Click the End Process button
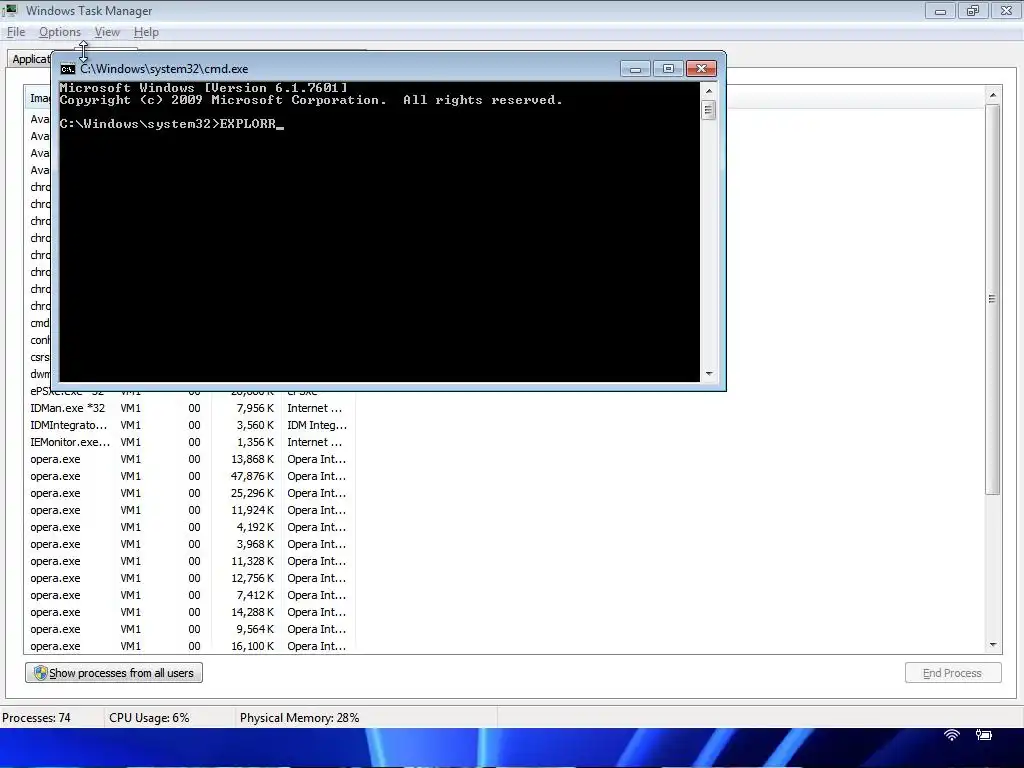Screen dimensions: 1024x768 click(953, 673)
